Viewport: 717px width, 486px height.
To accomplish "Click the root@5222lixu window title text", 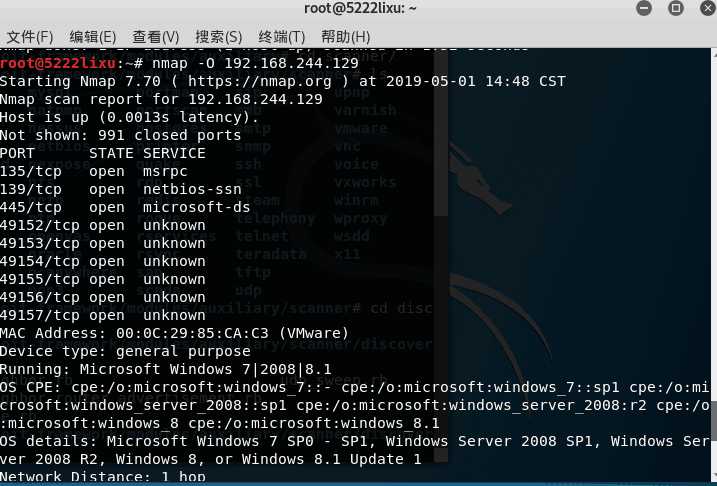I will pos(360,9).
